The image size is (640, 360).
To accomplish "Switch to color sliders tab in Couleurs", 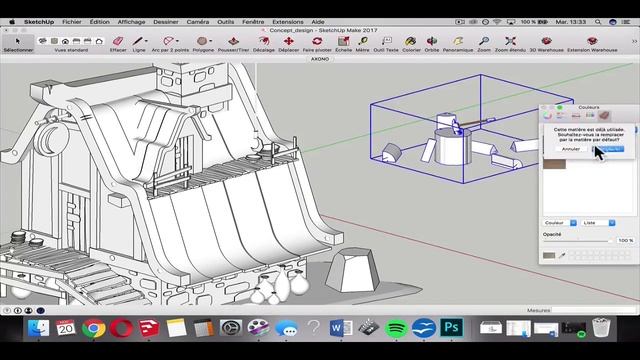I will (x=561, y=116).
